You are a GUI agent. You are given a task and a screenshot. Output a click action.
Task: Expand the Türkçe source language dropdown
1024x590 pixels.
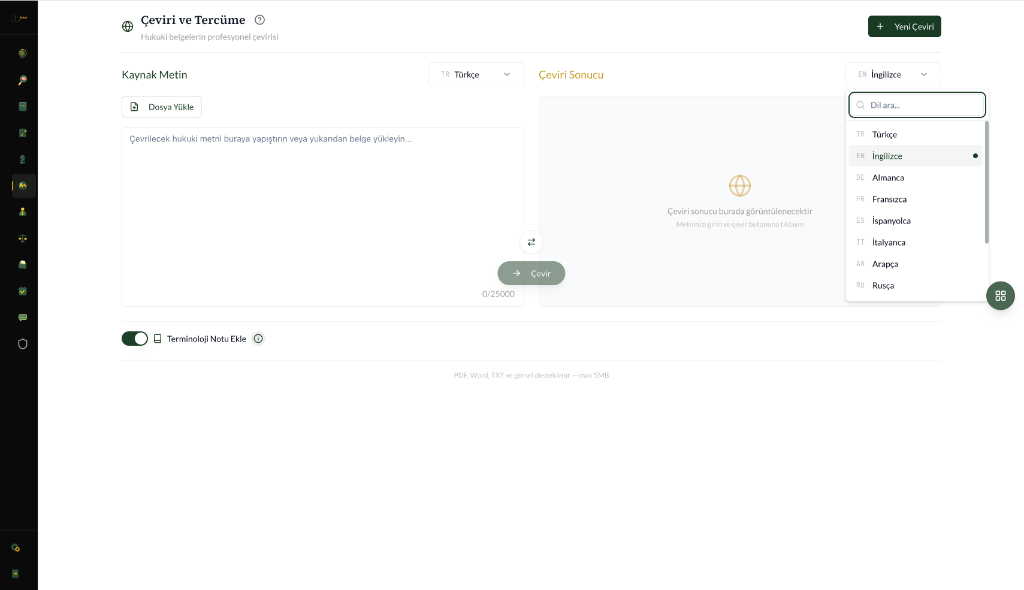[476, 74]
